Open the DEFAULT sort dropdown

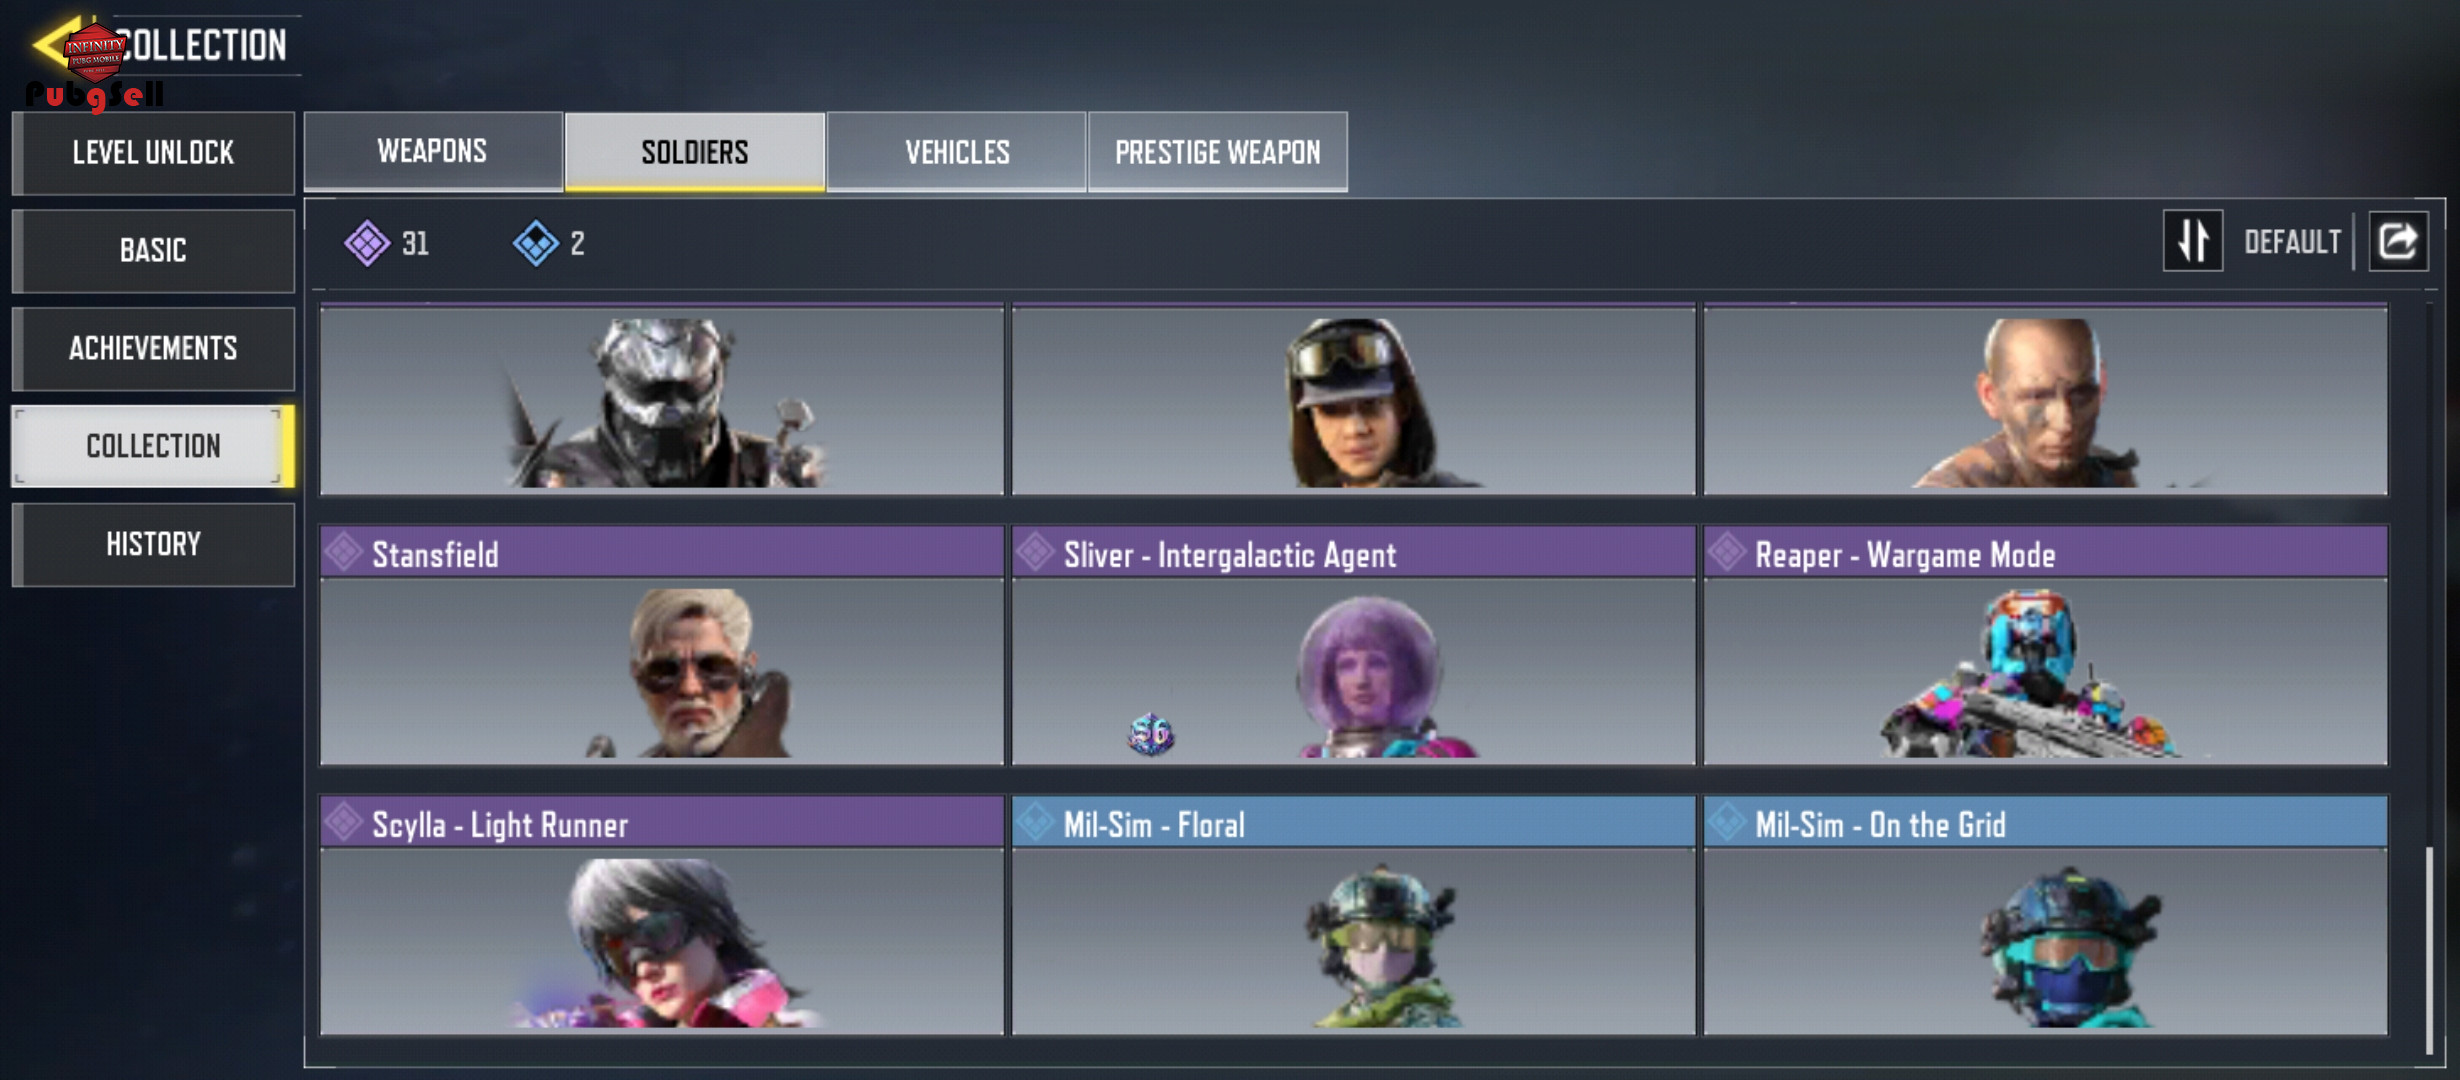(2292, 242)
